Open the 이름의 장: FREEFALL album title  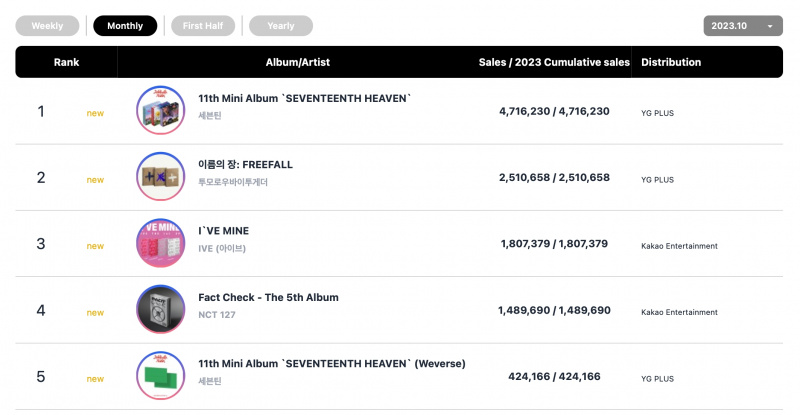click(245, 164)
